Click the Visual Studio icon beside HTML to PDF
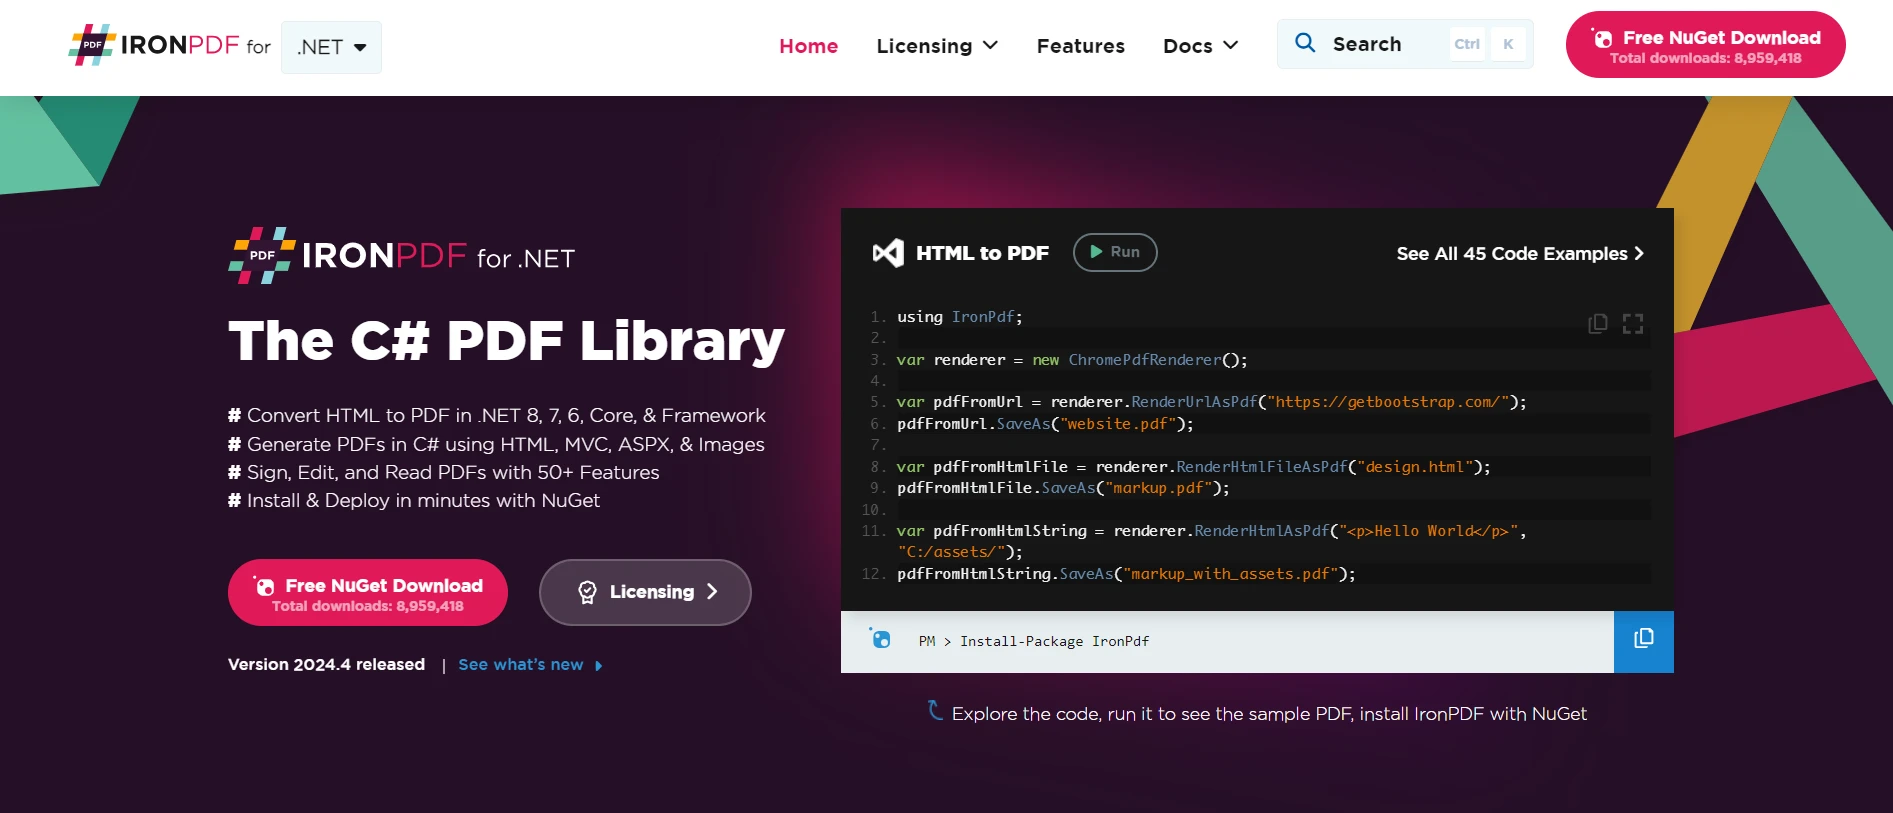Viewport: 1893px width, 813px height. pyautogui.click(x=888, y=253)
